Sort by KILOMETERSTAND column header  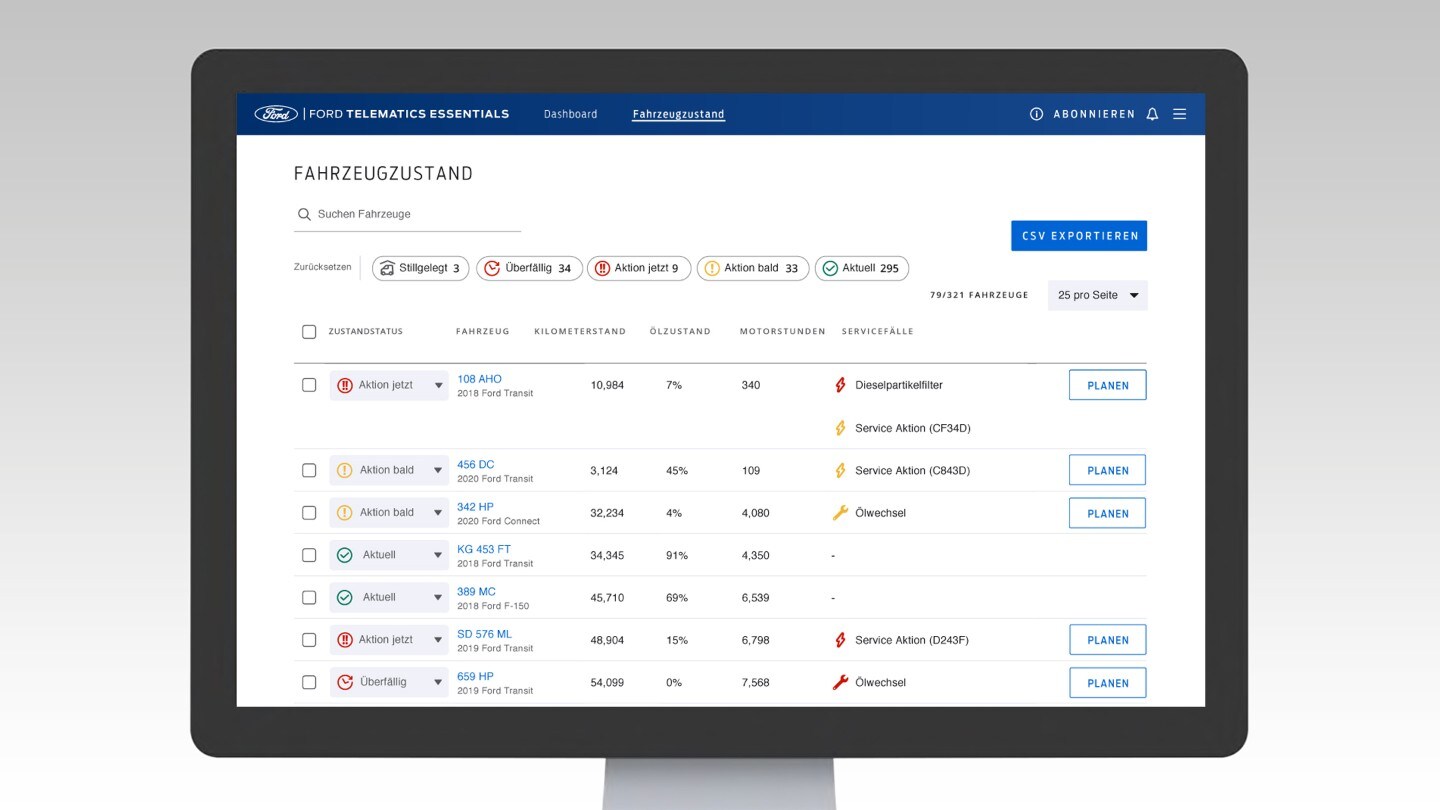click(x=580, y=332)
